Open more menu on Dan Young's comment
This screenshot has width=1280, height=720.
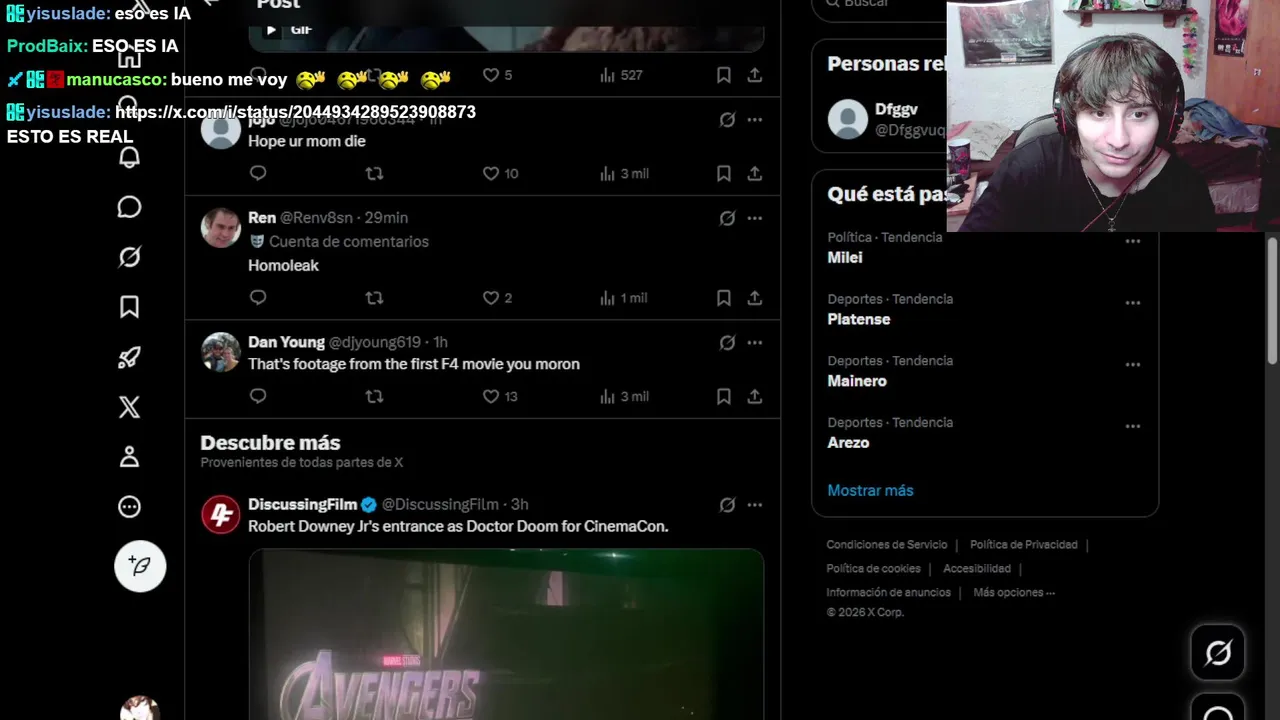755,342
